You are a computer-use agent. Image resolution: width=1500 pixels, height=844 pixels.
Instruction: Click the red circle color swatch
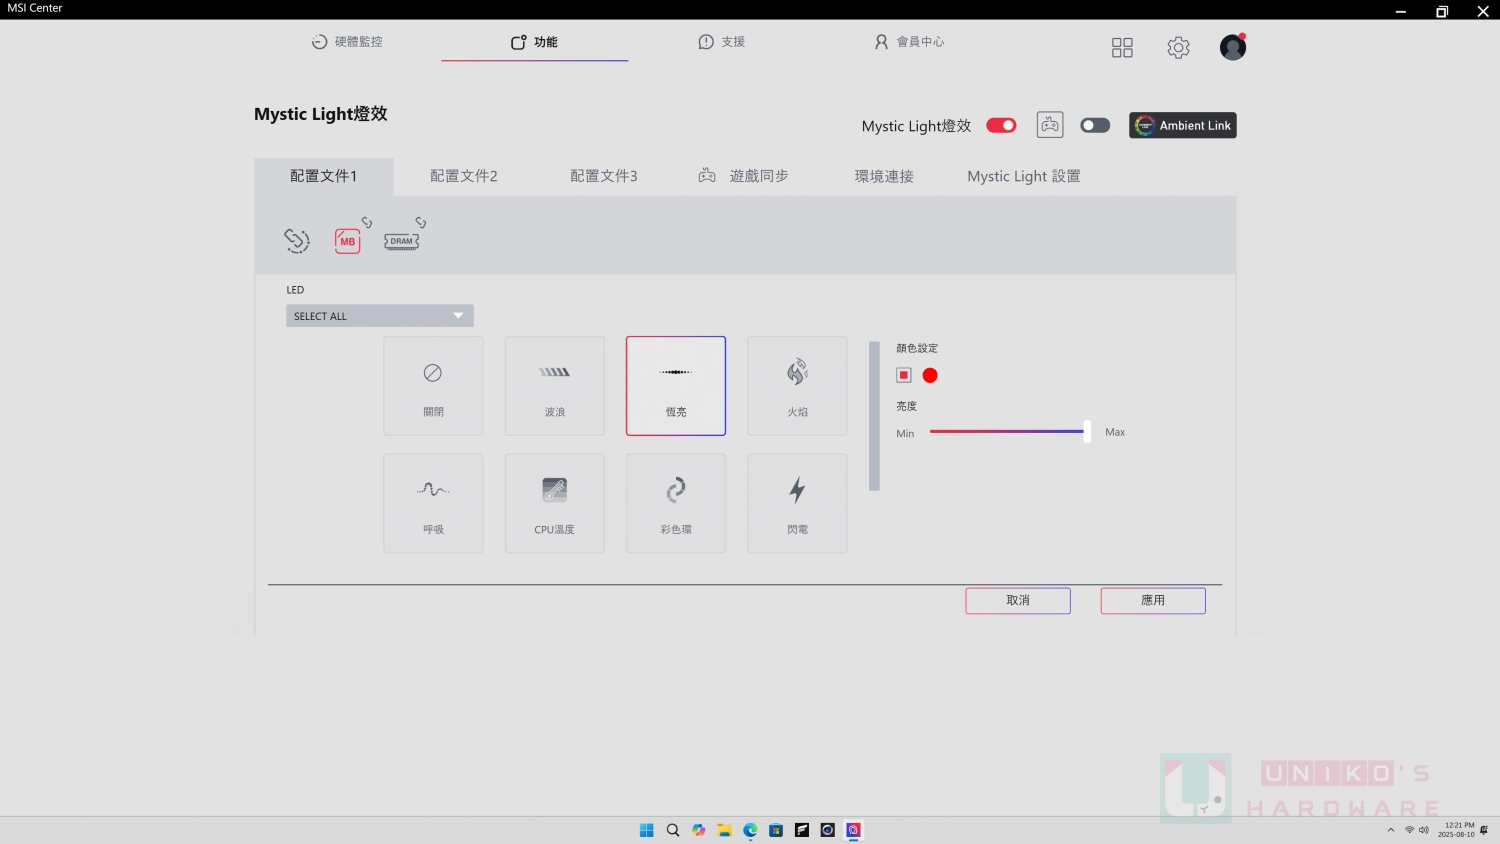(x=930, y=375)
